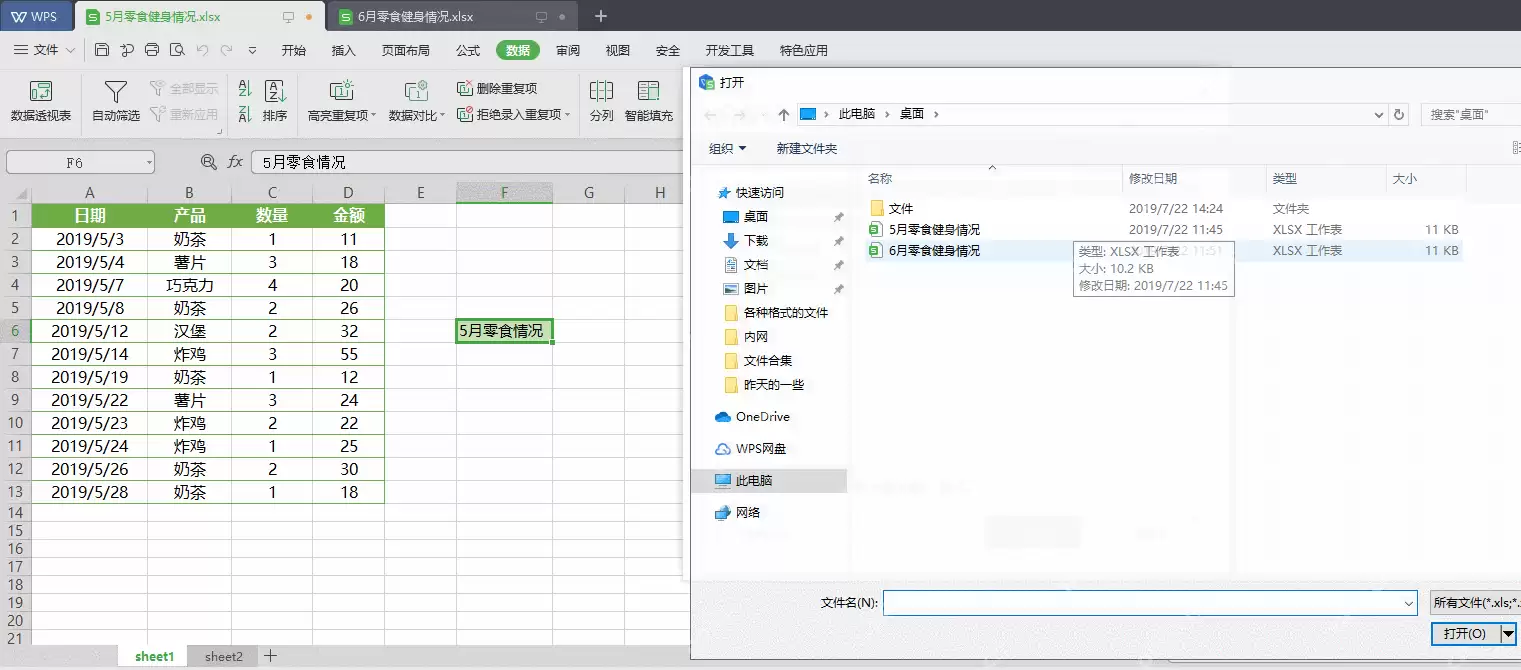Sort files by 名称 column header
Viewport: 1521px width, 670px height.
pyautogui.click(x=880, y=179)
